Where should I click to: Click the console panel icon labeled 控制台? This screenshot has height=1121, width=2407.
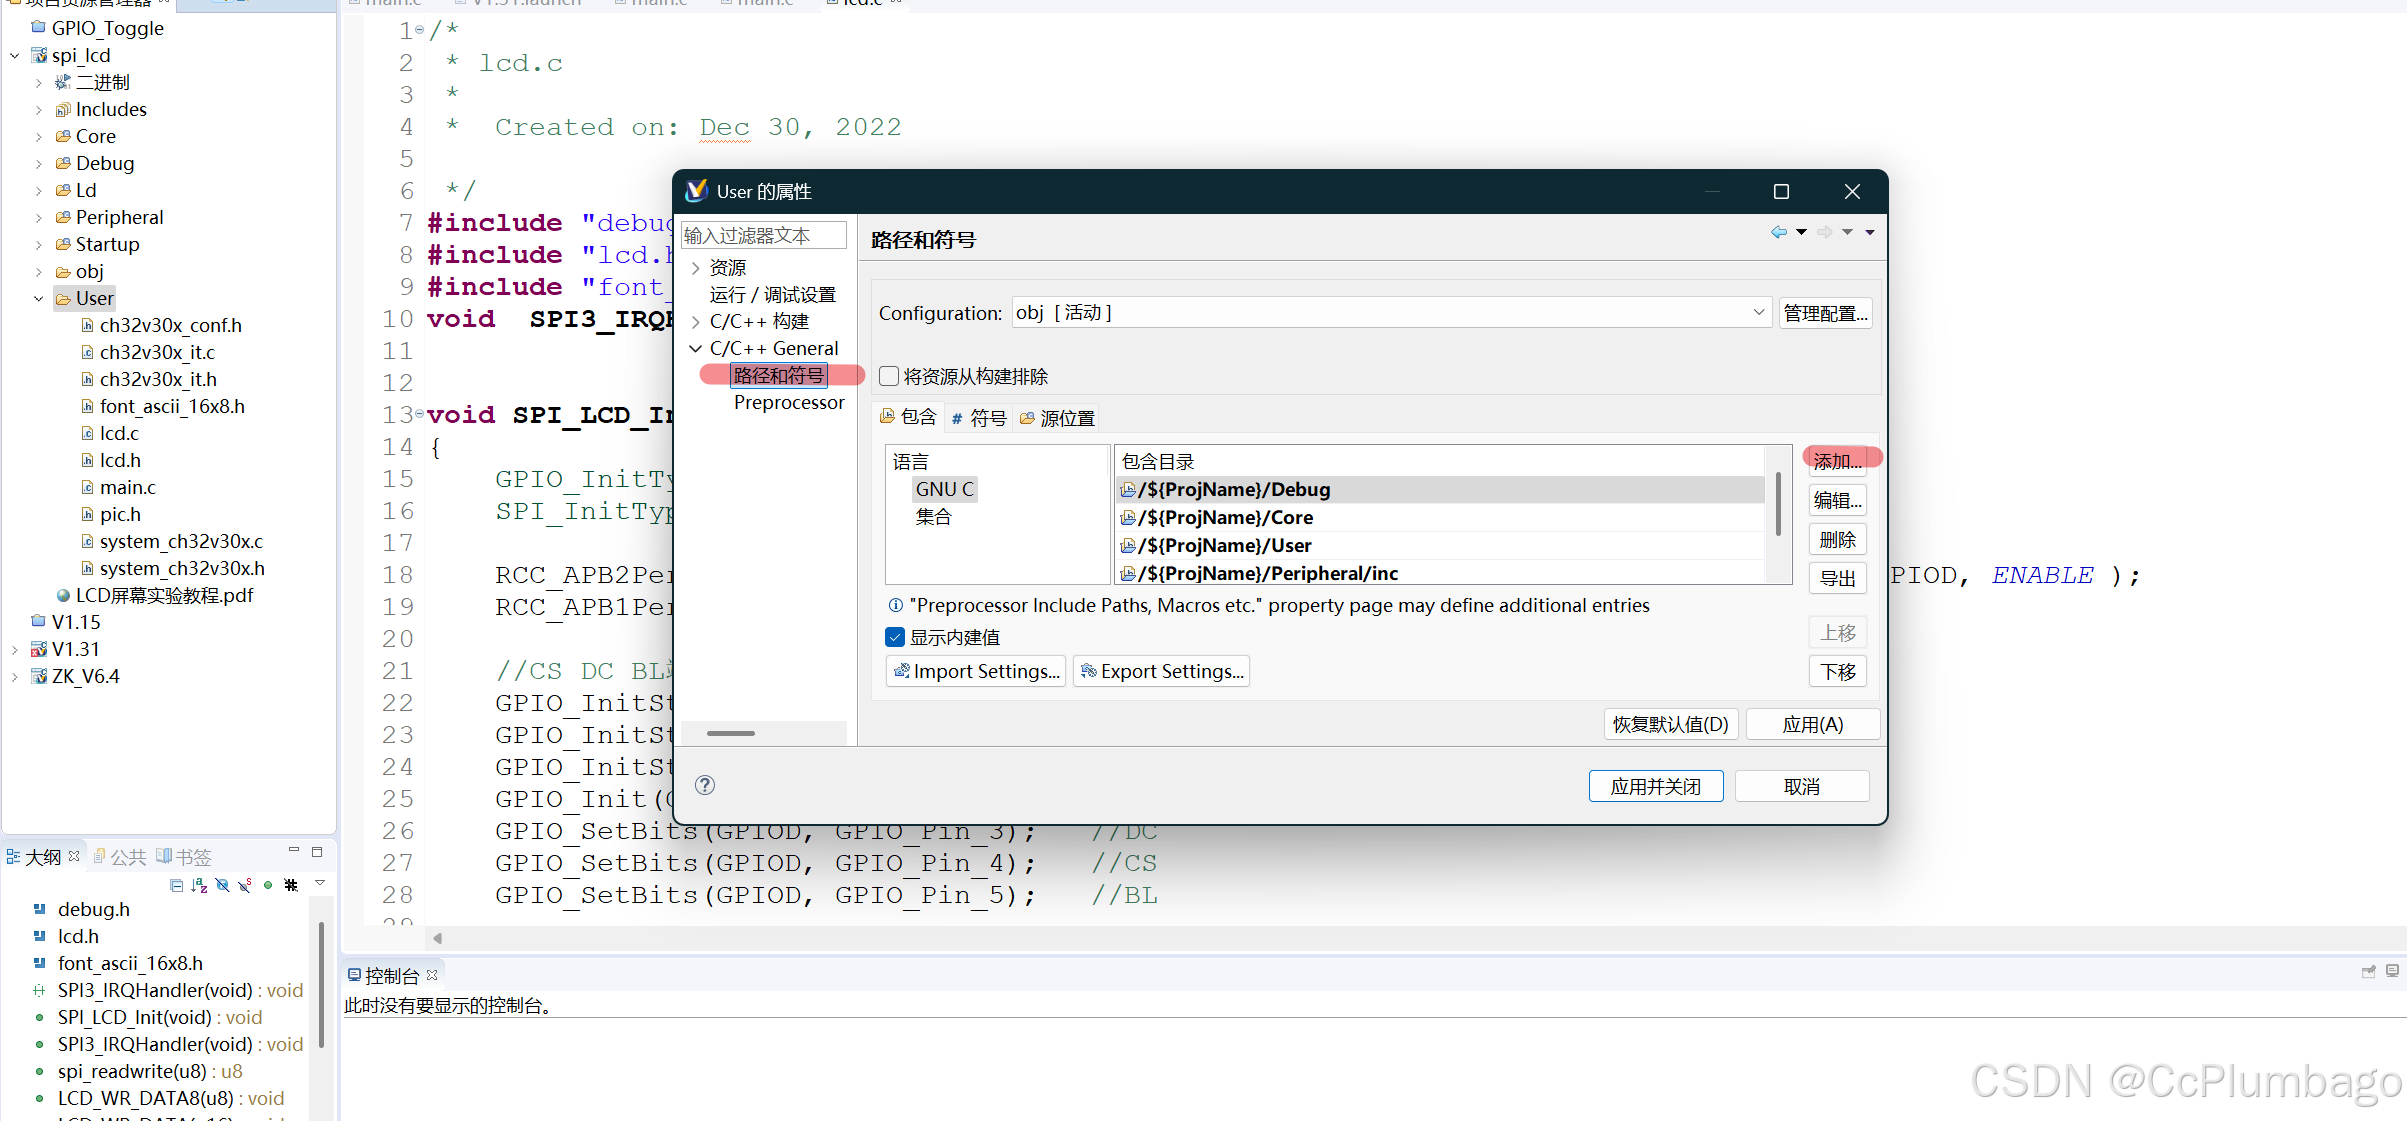[x=354, y=975]
